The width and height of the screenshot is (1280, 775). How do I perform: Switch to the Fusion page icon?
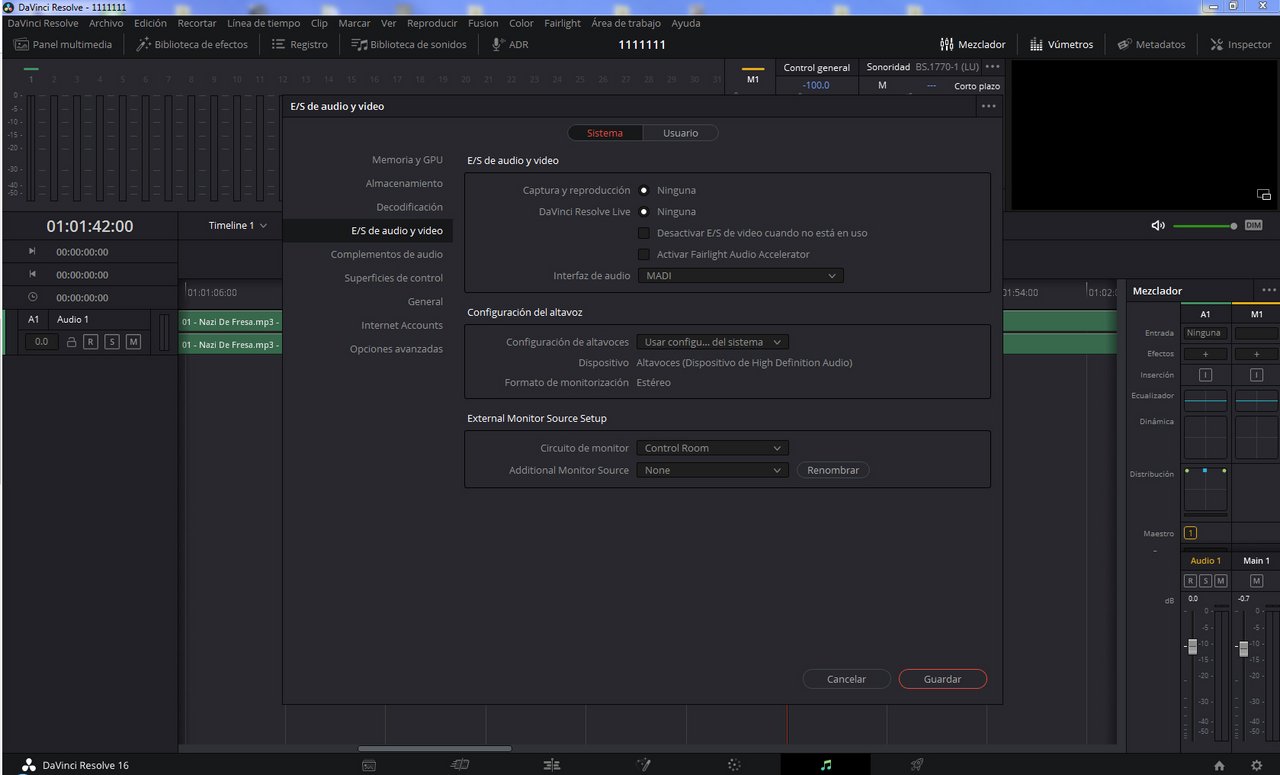pyautogui.click(x=643, y=765)
